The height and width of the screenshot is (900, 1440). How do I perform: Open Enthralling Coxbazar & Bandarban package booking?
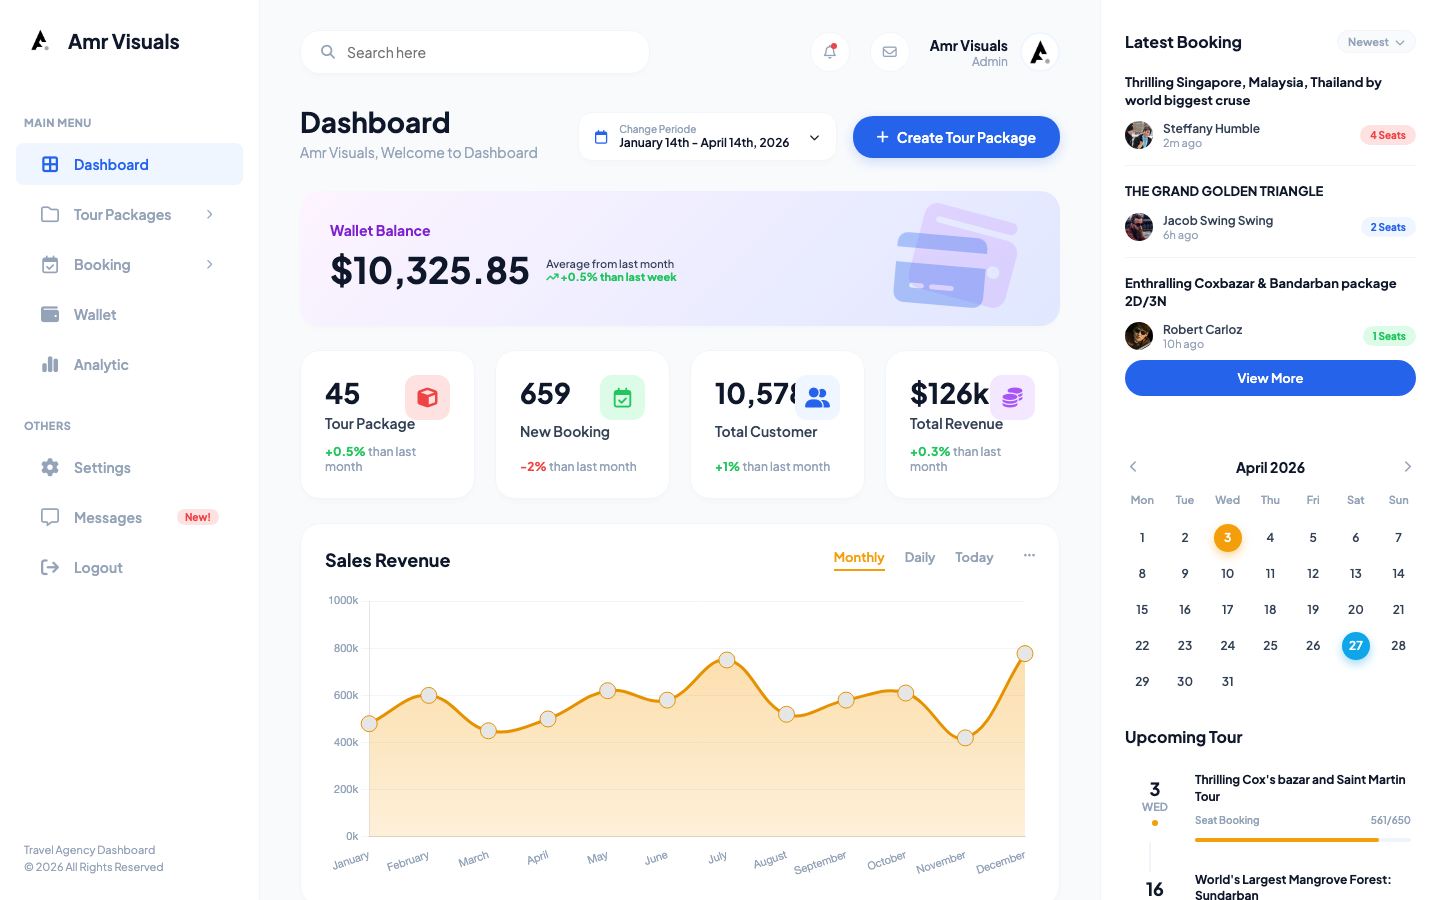tap(1261, 292)
